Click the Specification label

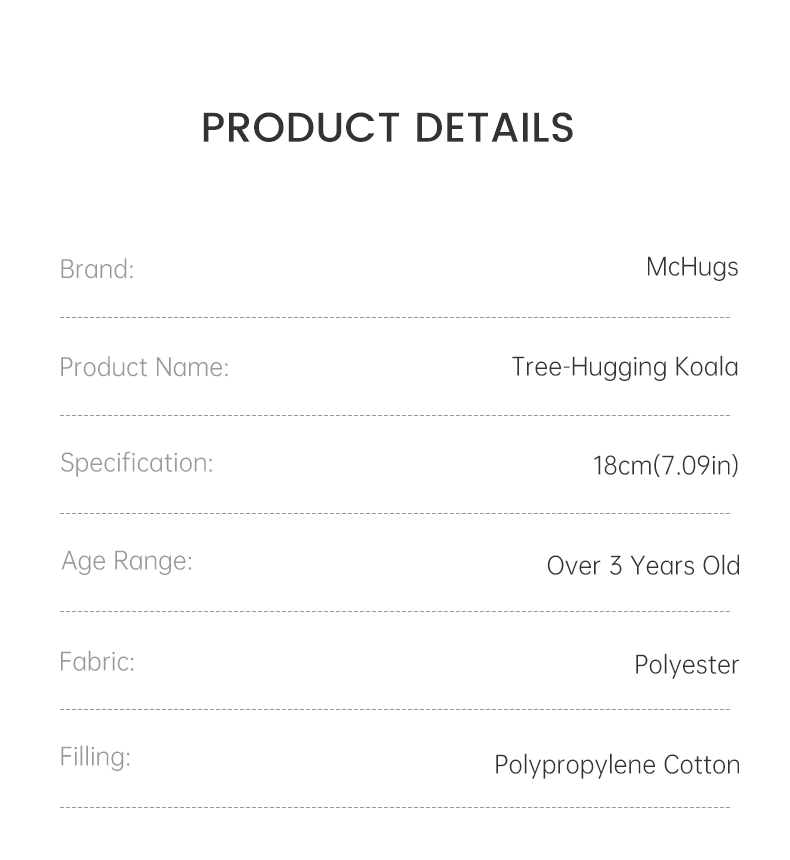137,463
